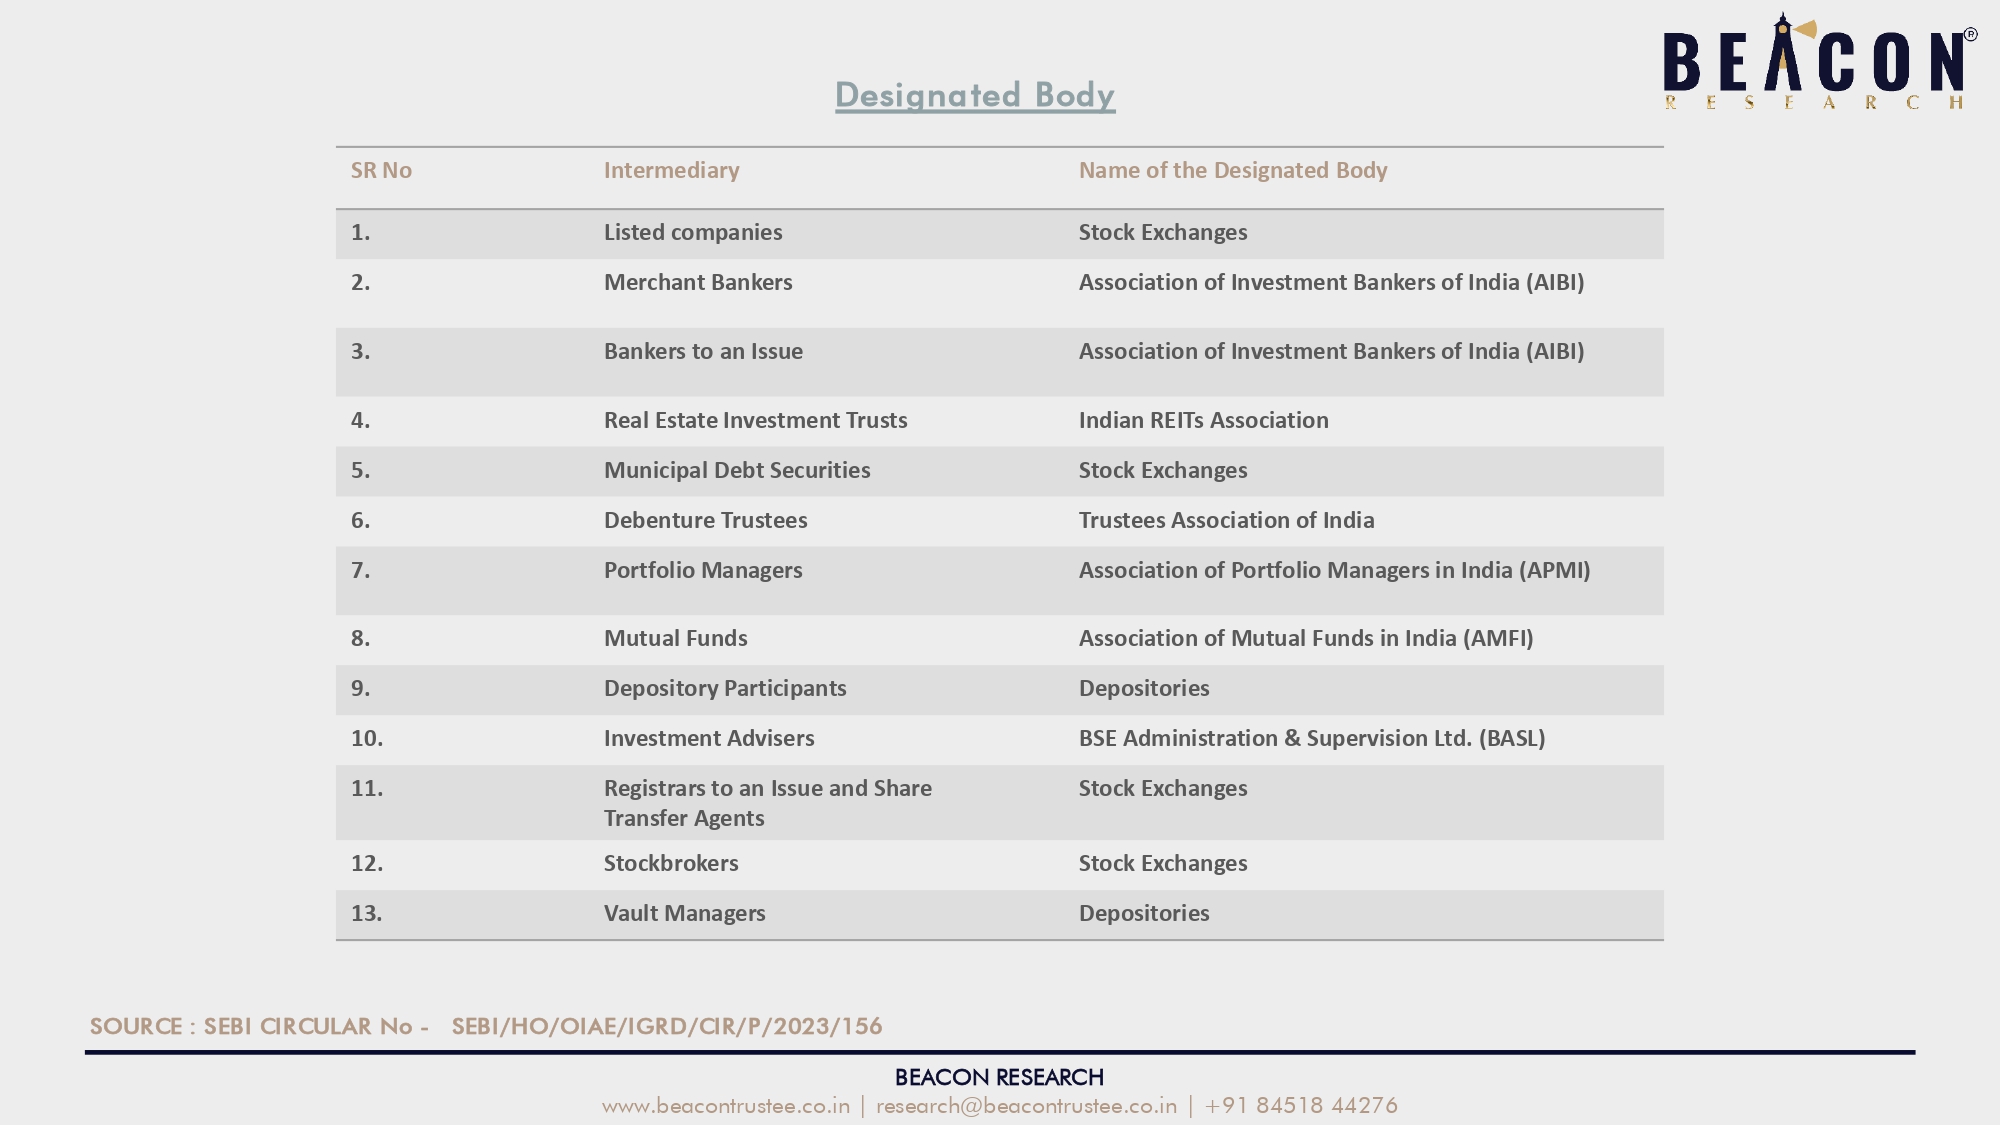The height and width of the screenshot is (1125, 2000).
Task: Click the 'Portfolio Managers' cell
Action: (703, 570)
